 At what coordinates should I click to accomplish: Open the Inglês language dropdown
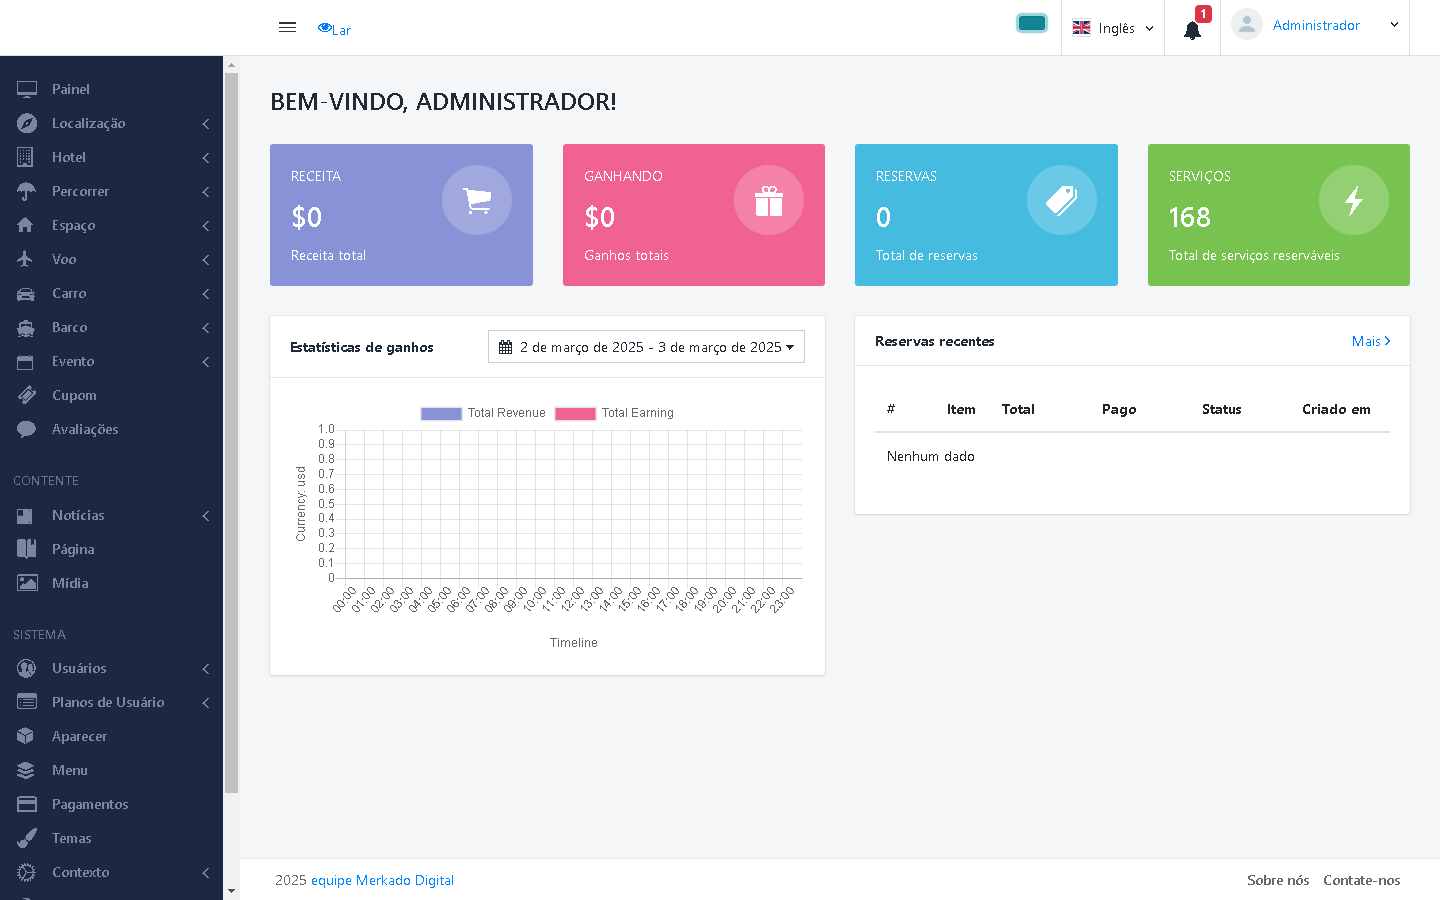pyautogui.click(x=1113, y=28)
